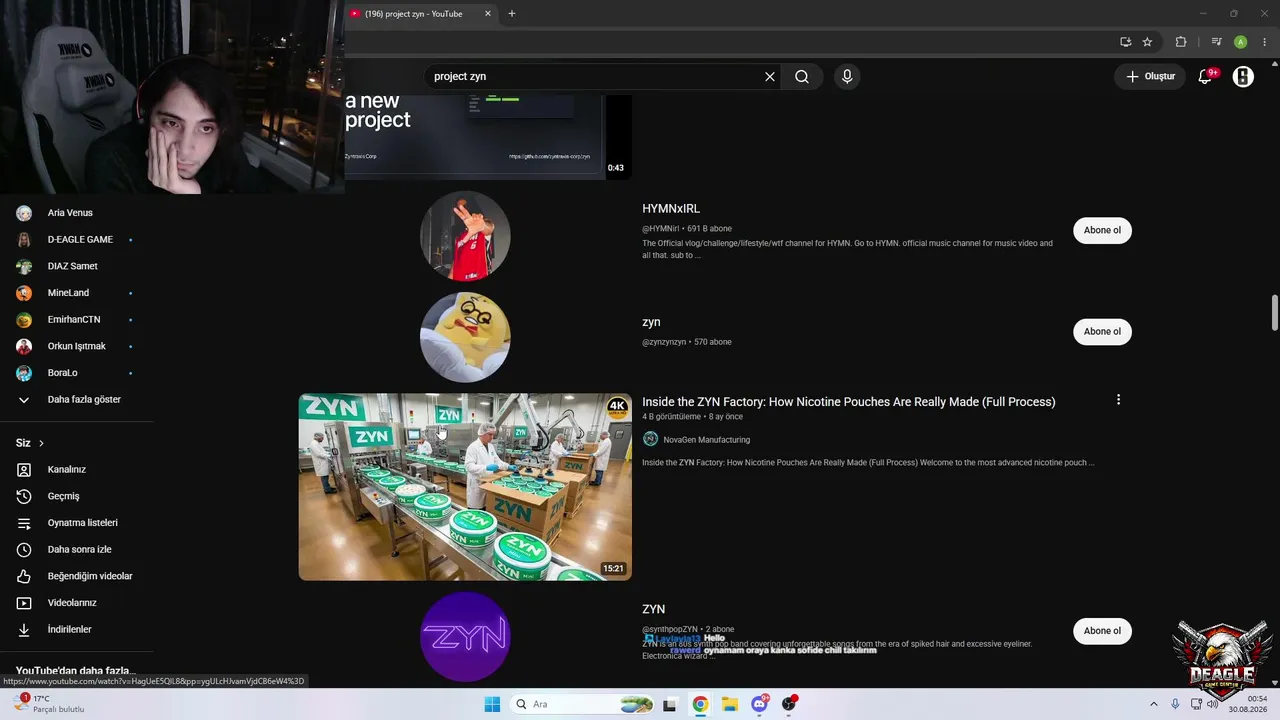Start voice search with the microphone

pos(847,76)
